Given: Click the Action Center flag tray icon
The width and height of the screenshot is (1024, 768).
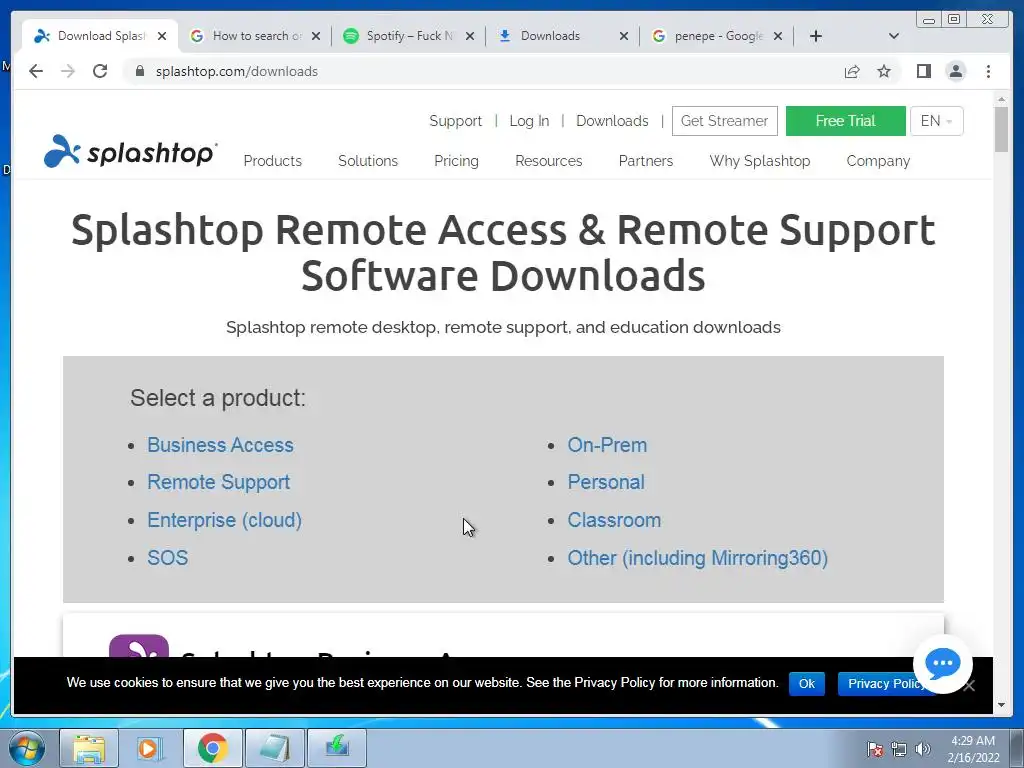Looking at the screenshot, I should pos(875,749).
